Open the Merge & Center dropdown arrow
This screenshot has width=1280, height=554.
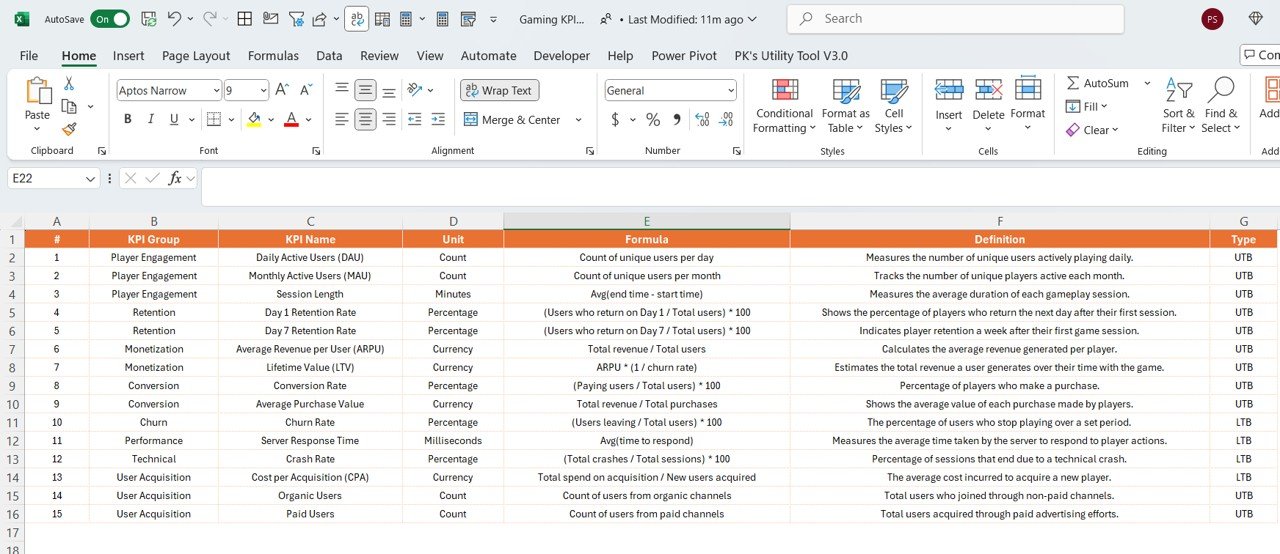coord(578,120)
